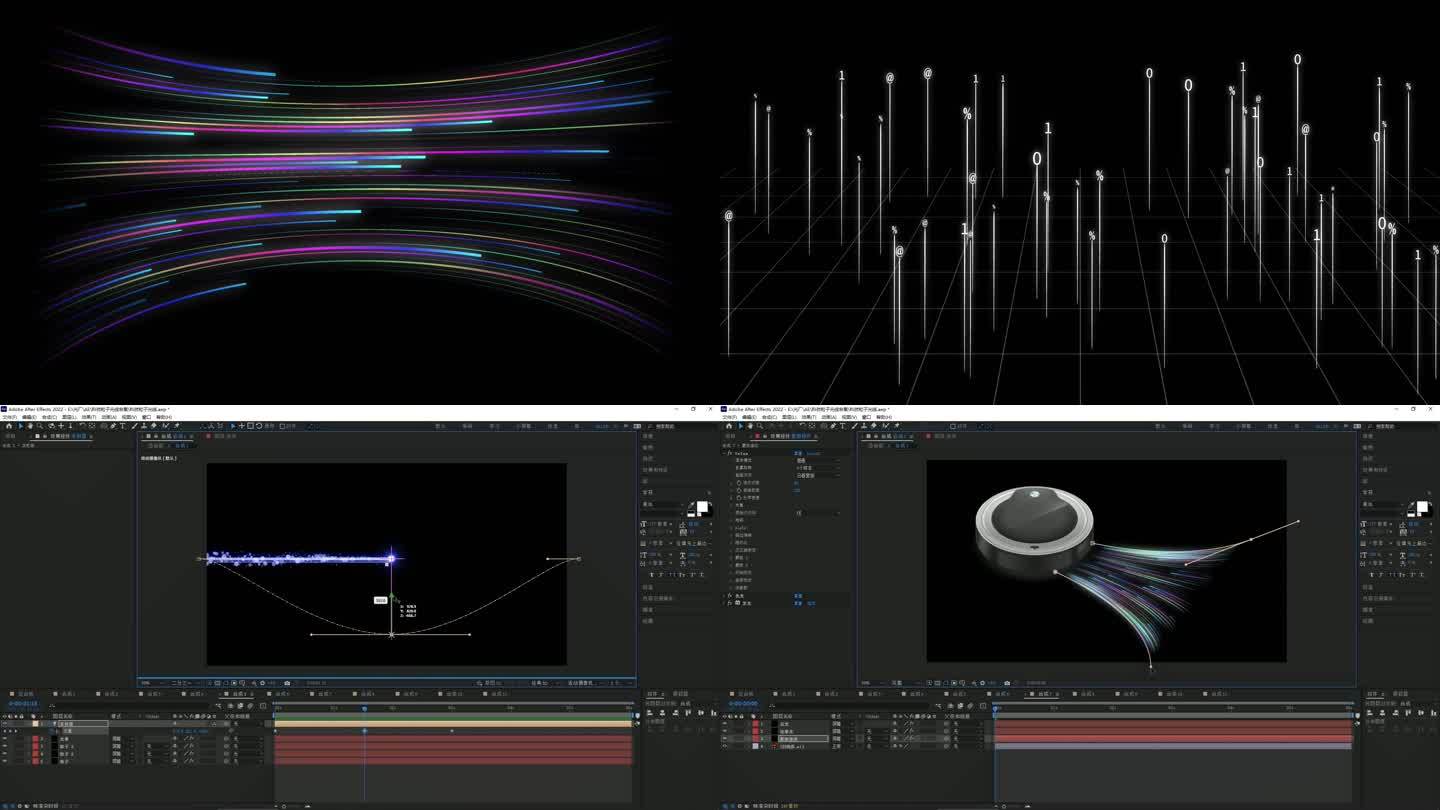The width and height of the screenshot is (1440, 810).
Task: Select the Selection tool in left window toolbar
Action: pyautogui.click(x=21, y=426)
